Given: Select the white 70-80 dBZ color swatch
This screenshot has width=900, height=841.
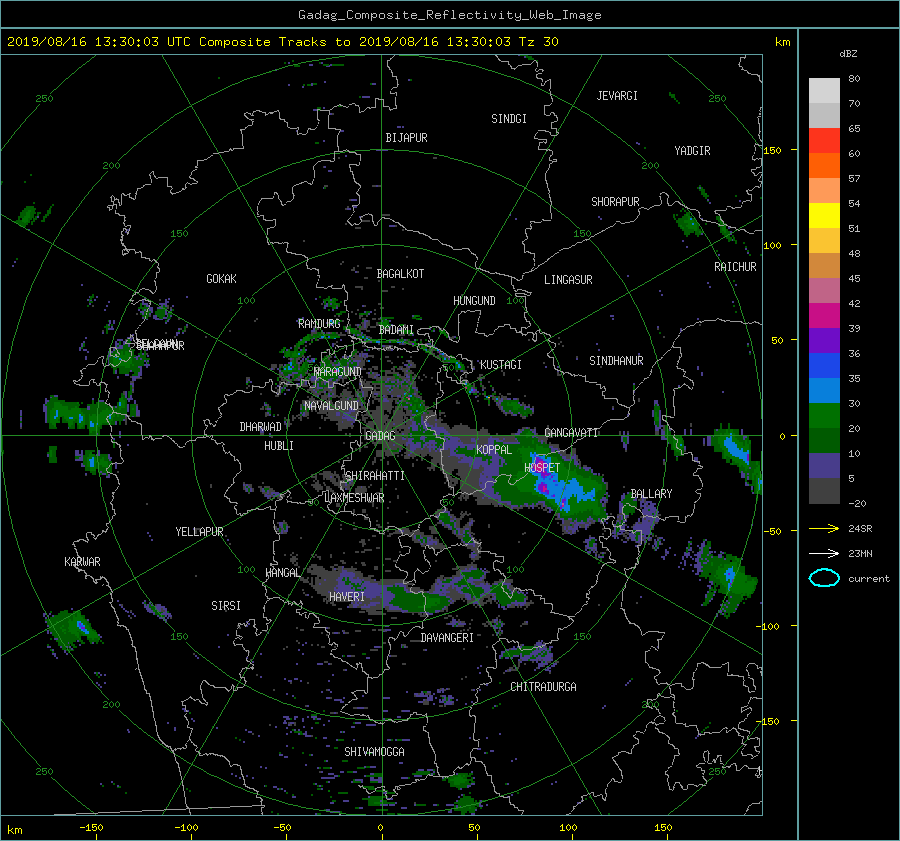Looking at the screenshot, I should (824, 90).
